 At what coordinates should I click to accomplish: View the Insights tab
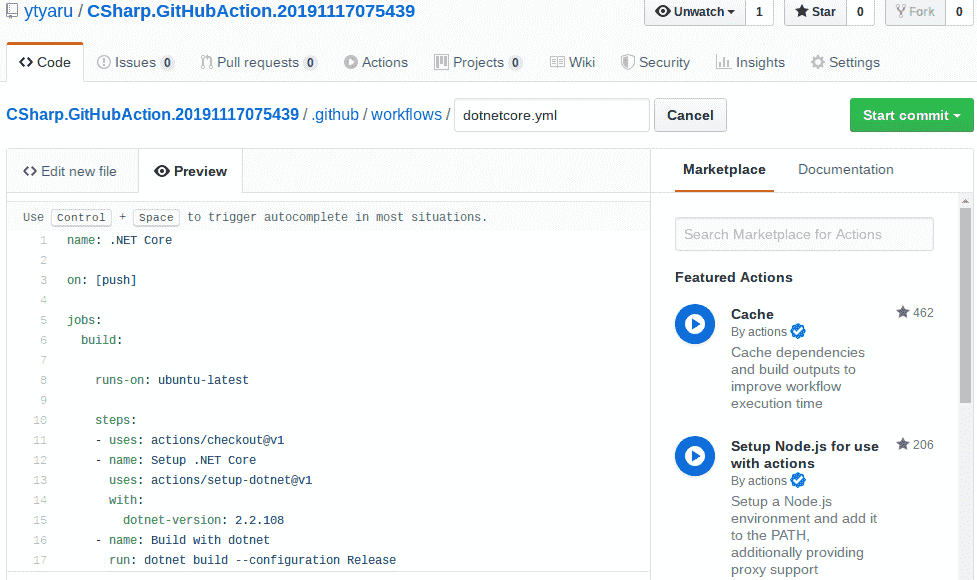tap(751, 62)
